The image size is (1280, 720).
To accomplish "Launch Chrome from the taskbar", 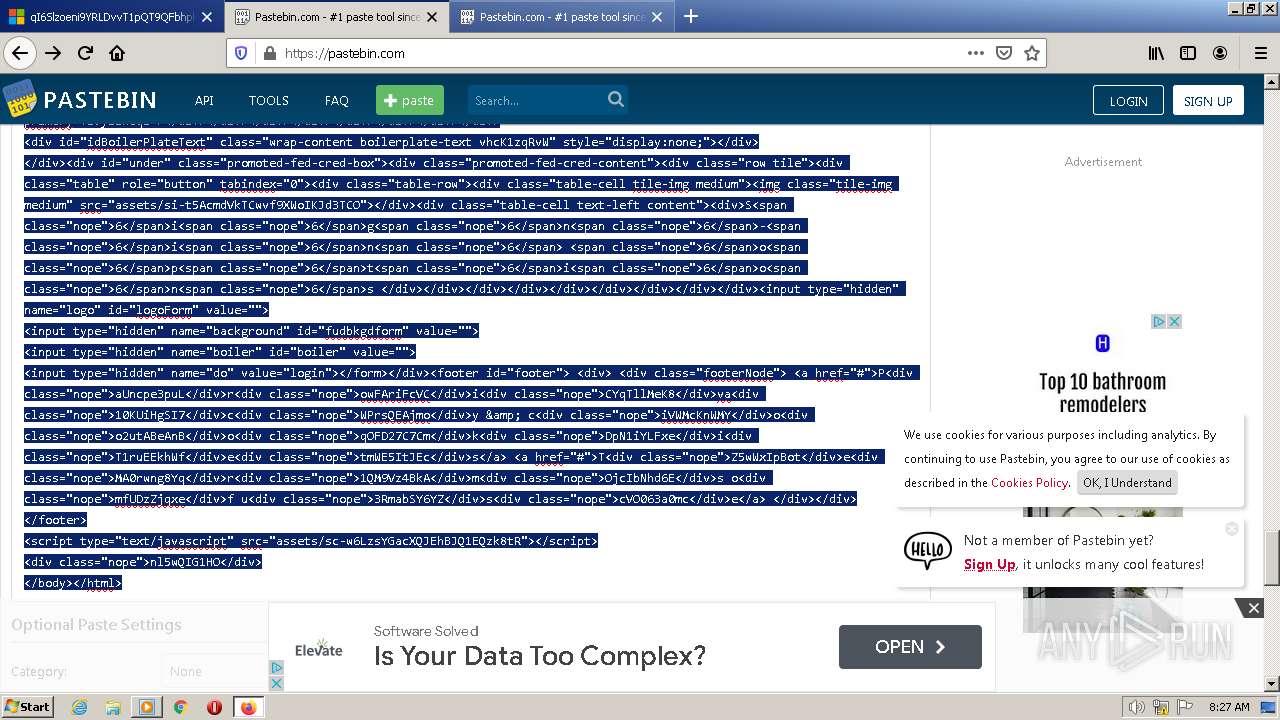I will coord(181,707).
